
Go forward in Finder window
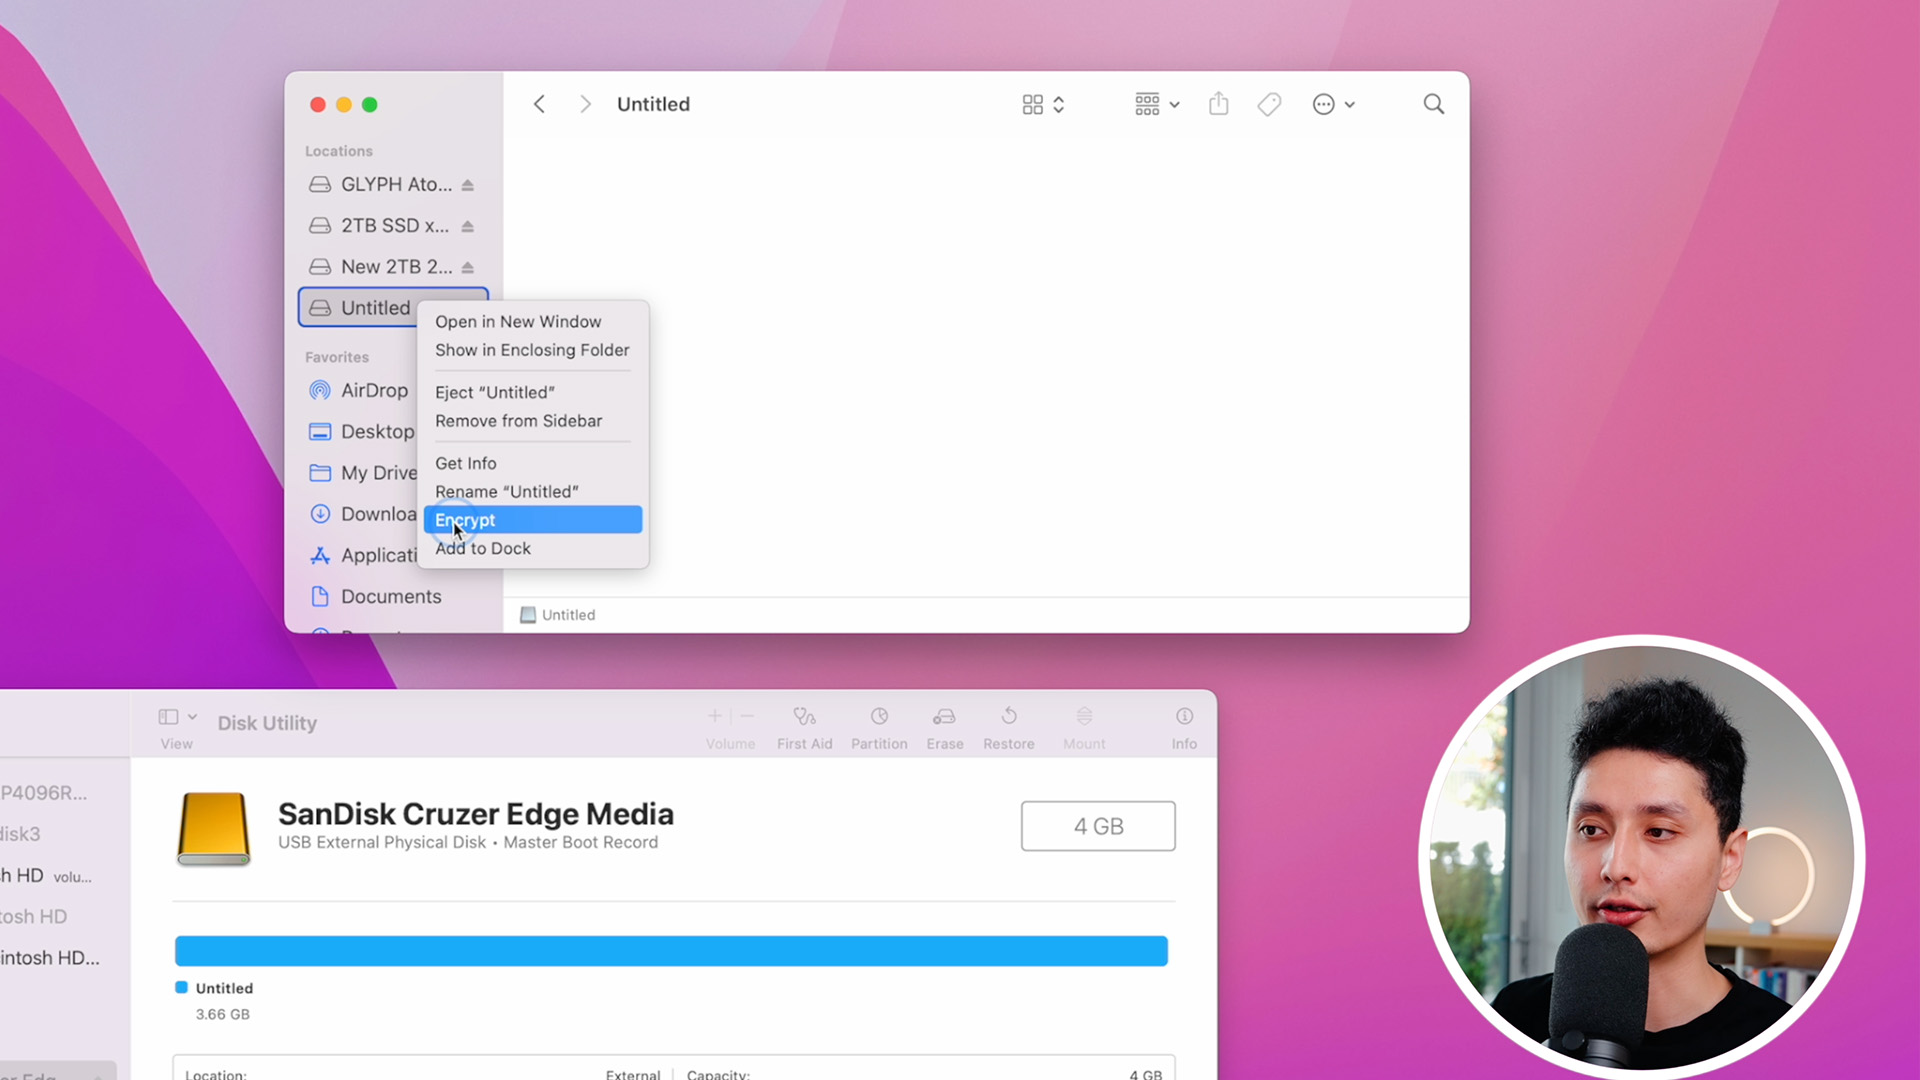click(x=585, y=104)
